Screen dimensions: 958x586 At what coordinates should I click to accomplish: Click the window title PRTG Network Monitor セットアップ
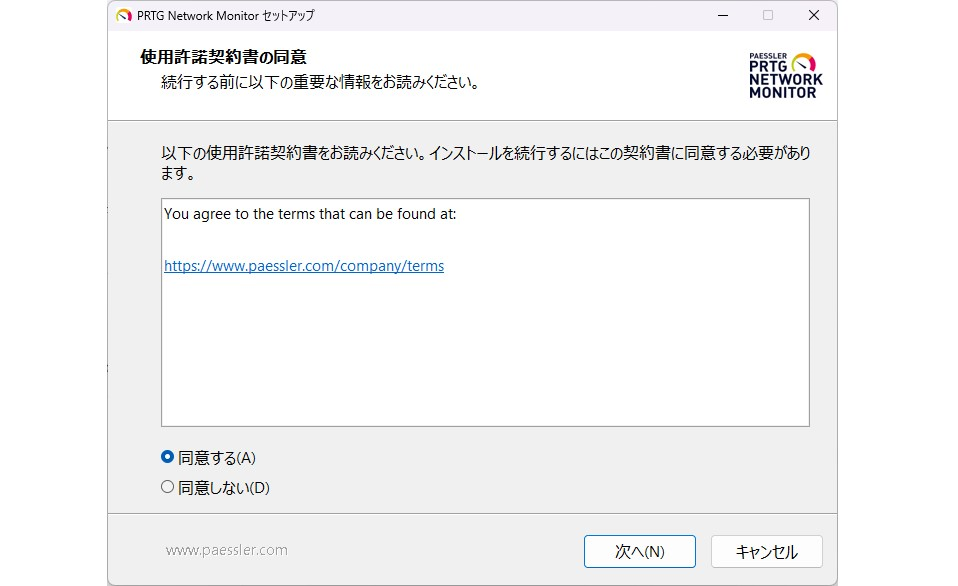[x=225, y=16]
